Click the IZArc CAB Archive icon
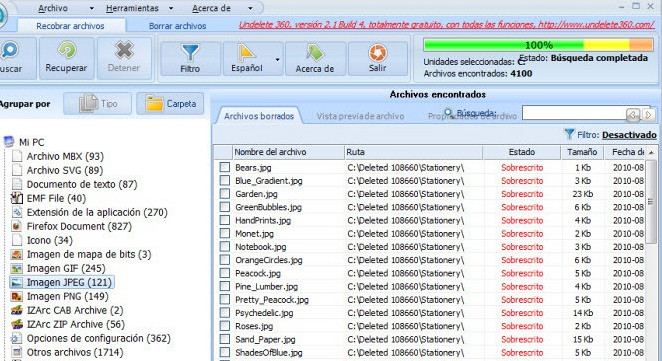This screenshot has height=361, width=662. pyautogui.click(x=17, y=310)
